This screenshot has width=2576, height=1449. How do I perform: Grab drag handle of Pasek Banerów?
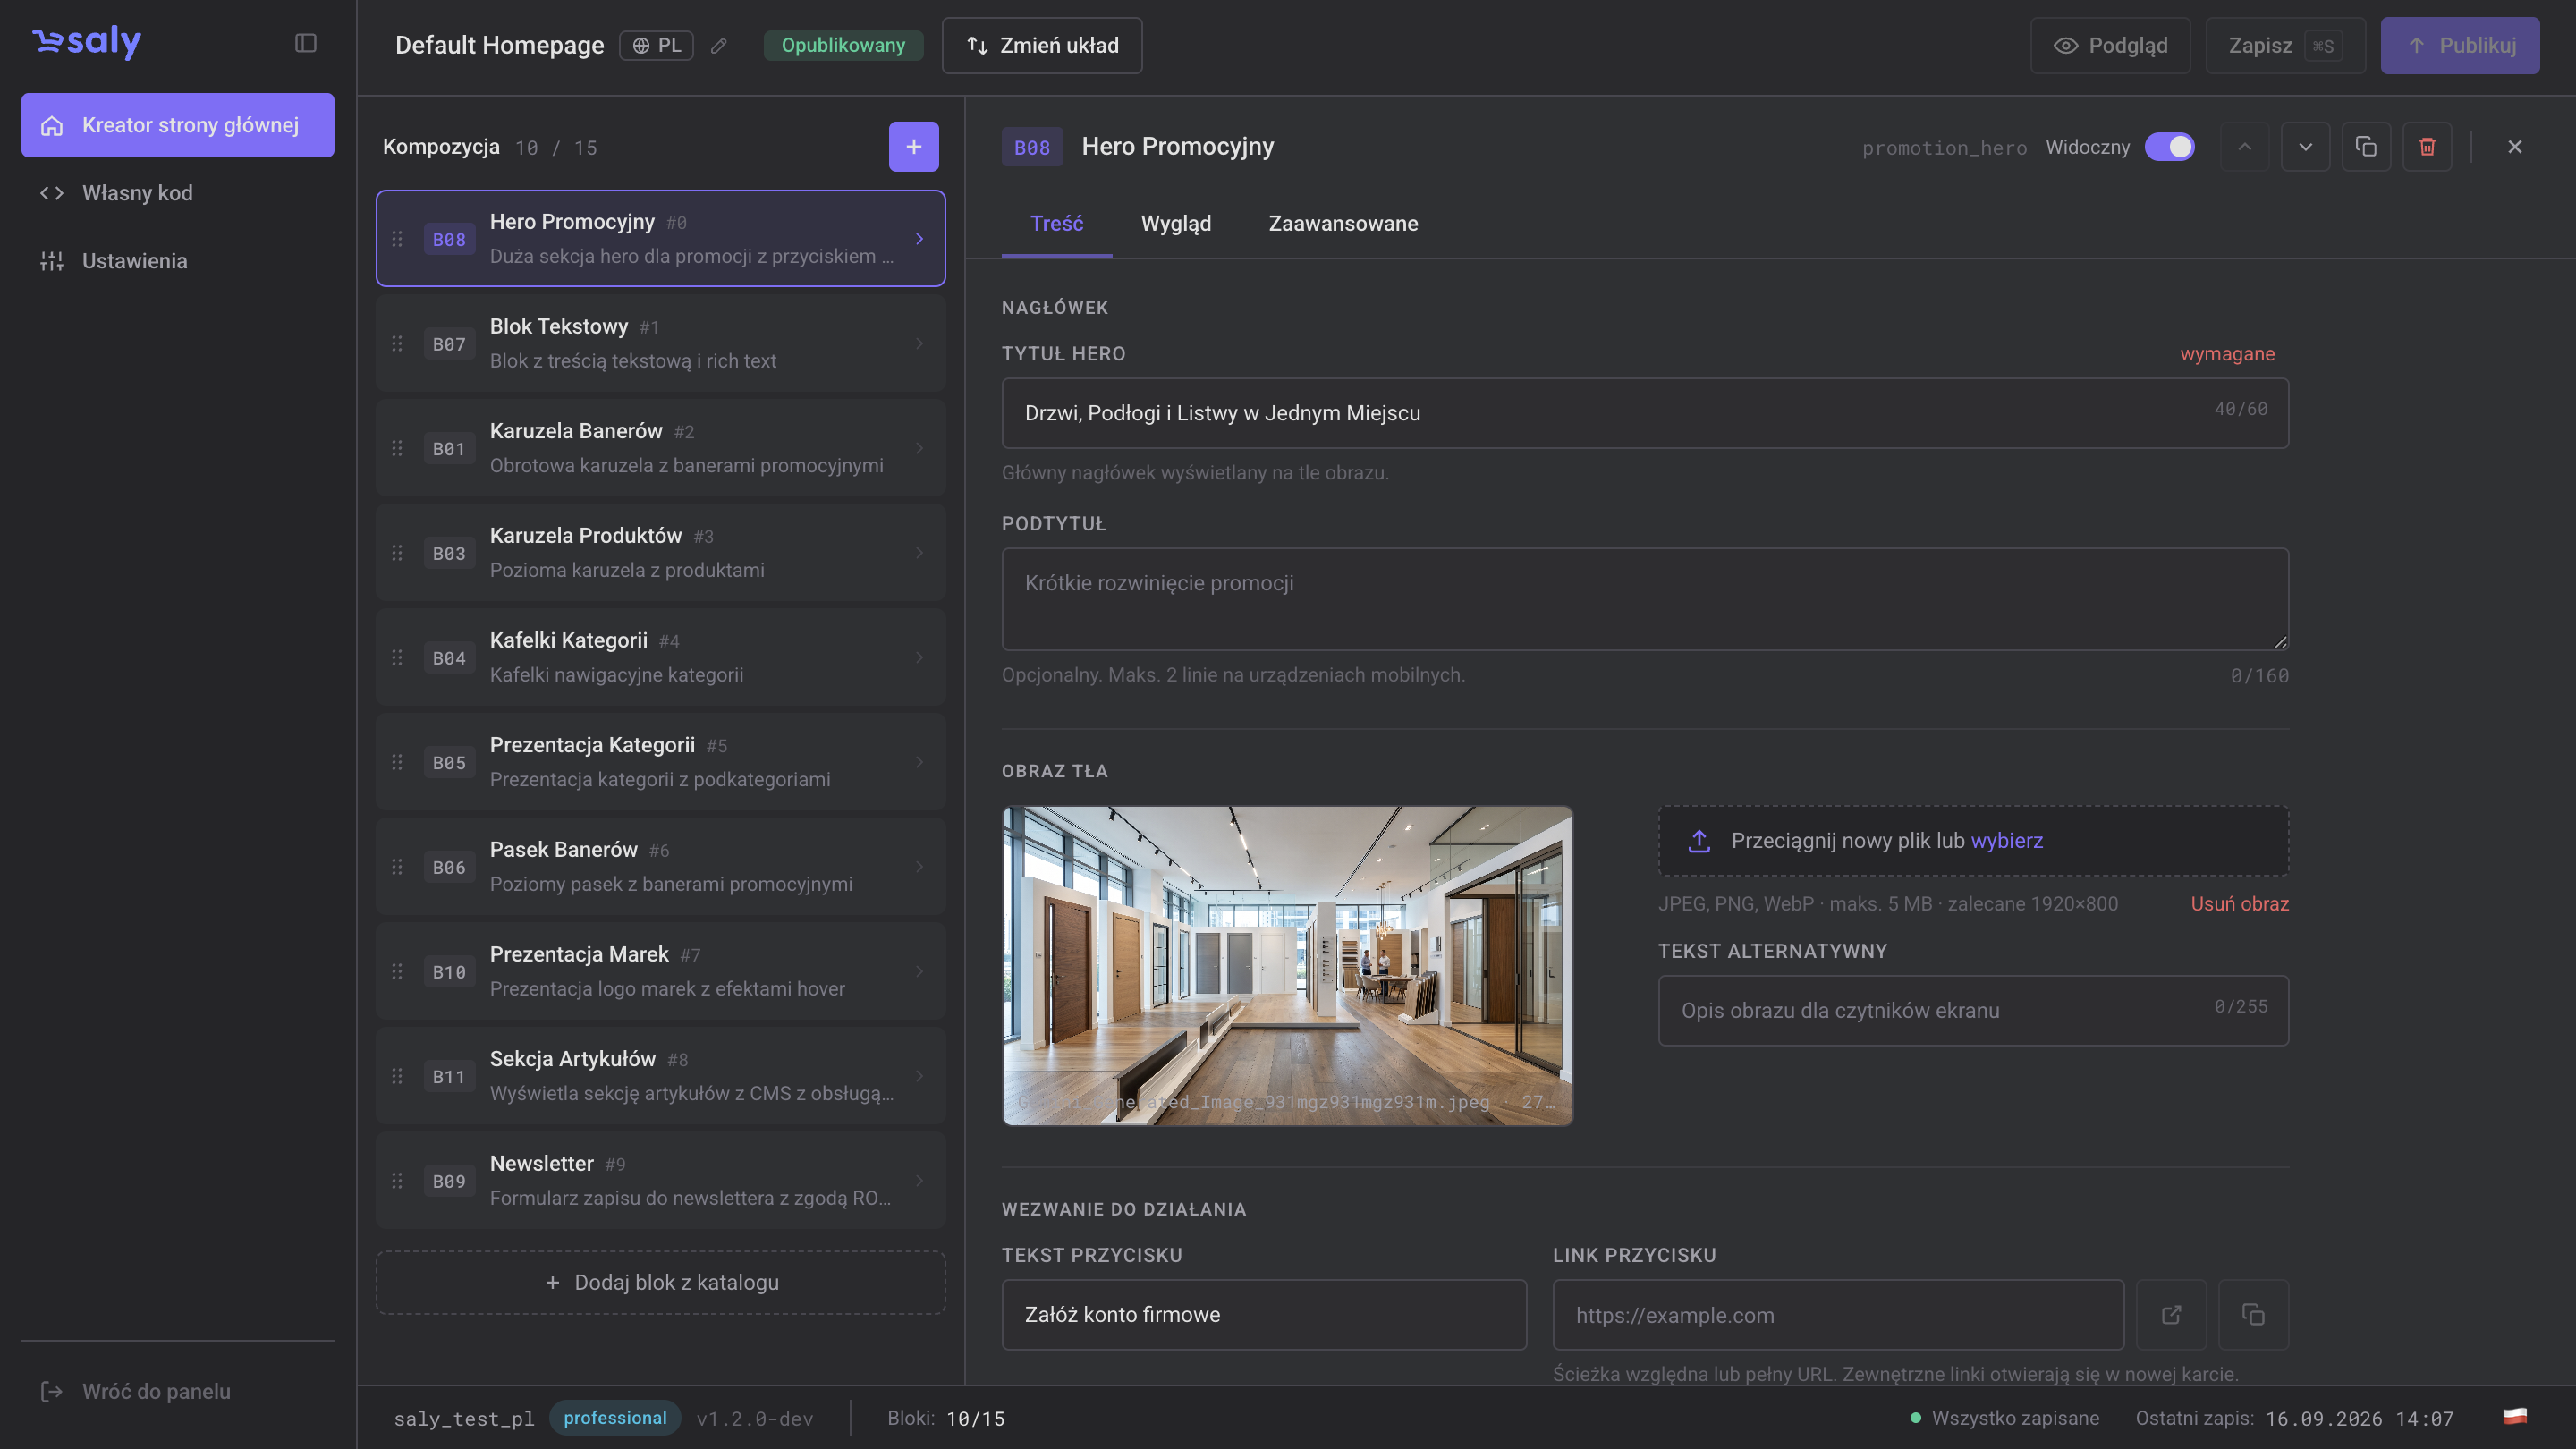coord(397,866)
